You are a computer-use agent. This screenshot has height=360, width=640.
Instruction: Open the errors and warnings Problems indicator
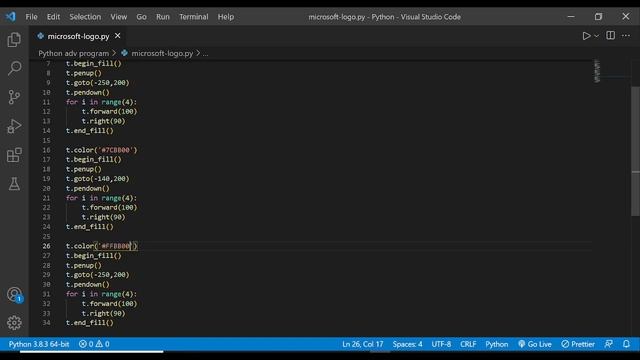94,344
